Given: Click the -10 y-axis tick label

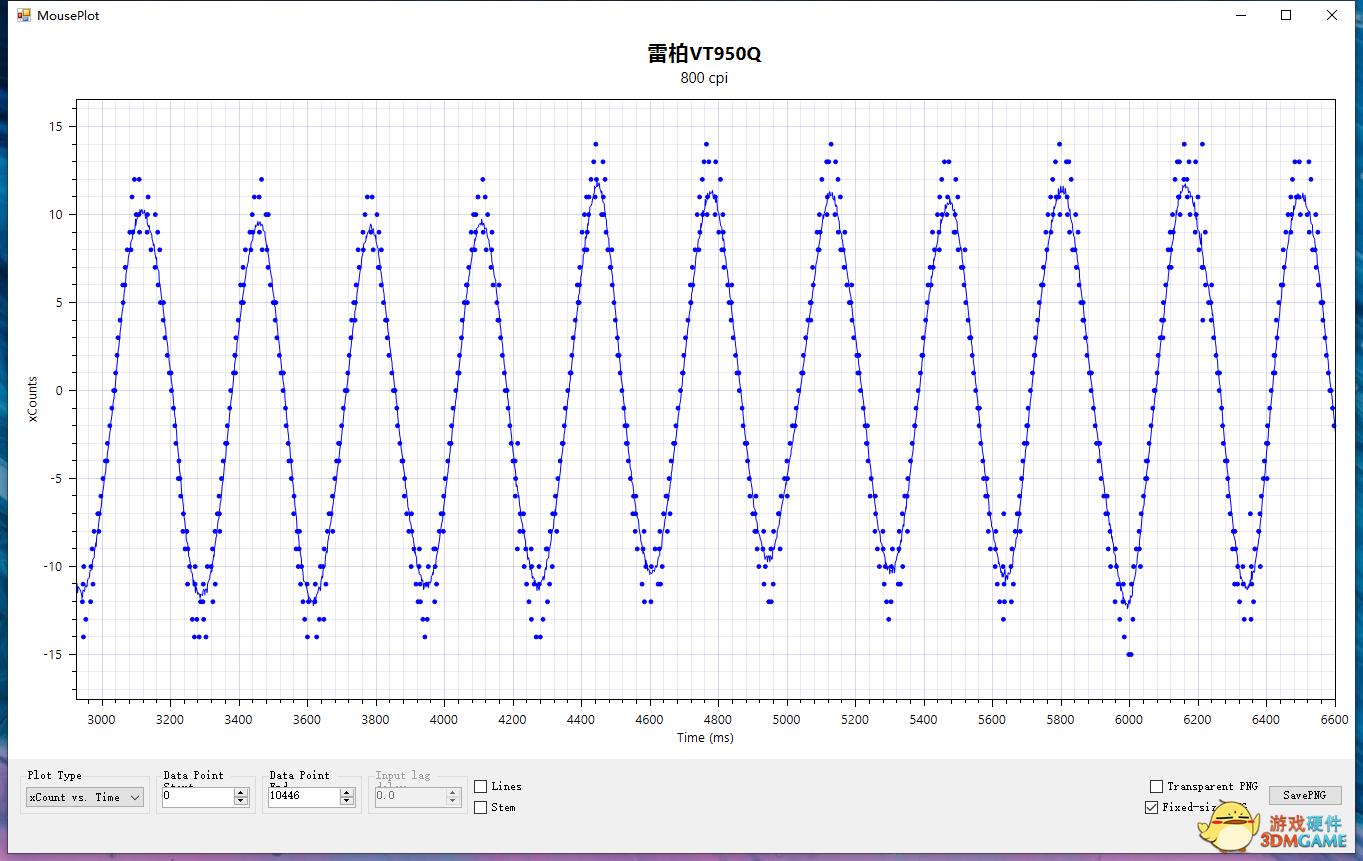Looking at the screenshot, I should point(52,567).
